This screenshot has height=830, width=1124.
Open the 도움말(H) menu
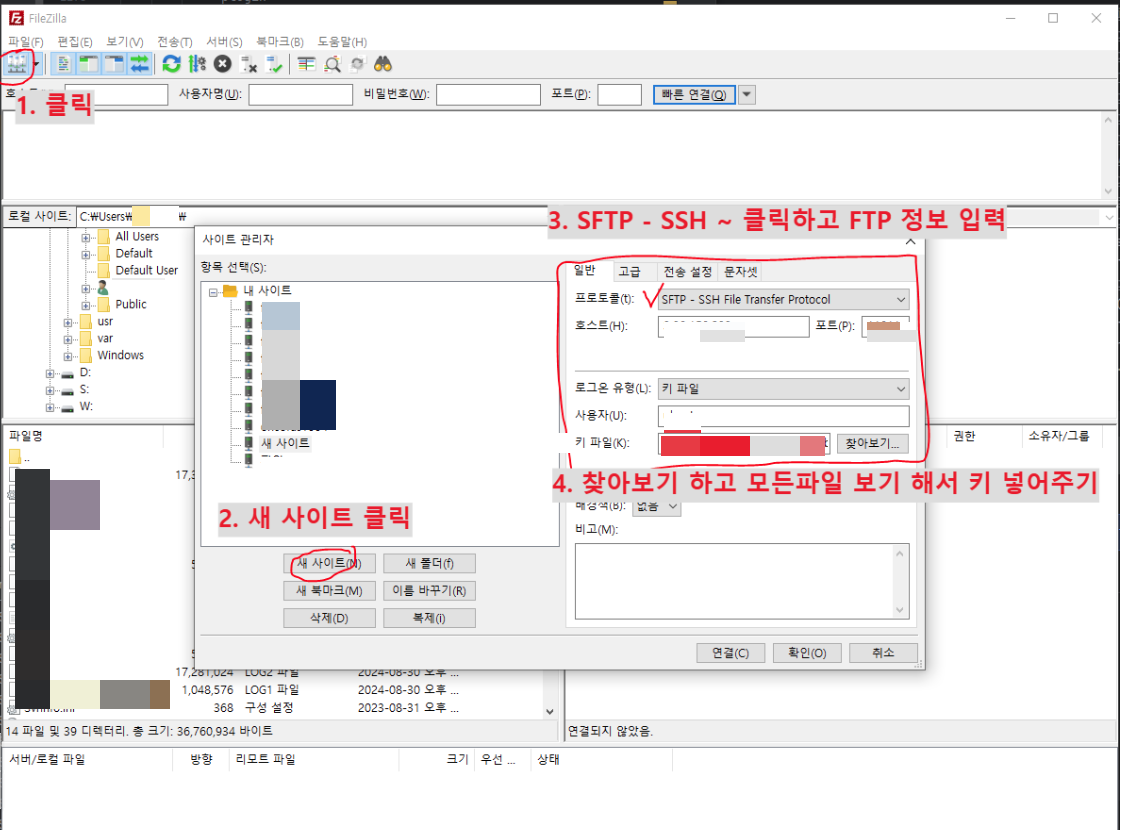coord(342,42)
